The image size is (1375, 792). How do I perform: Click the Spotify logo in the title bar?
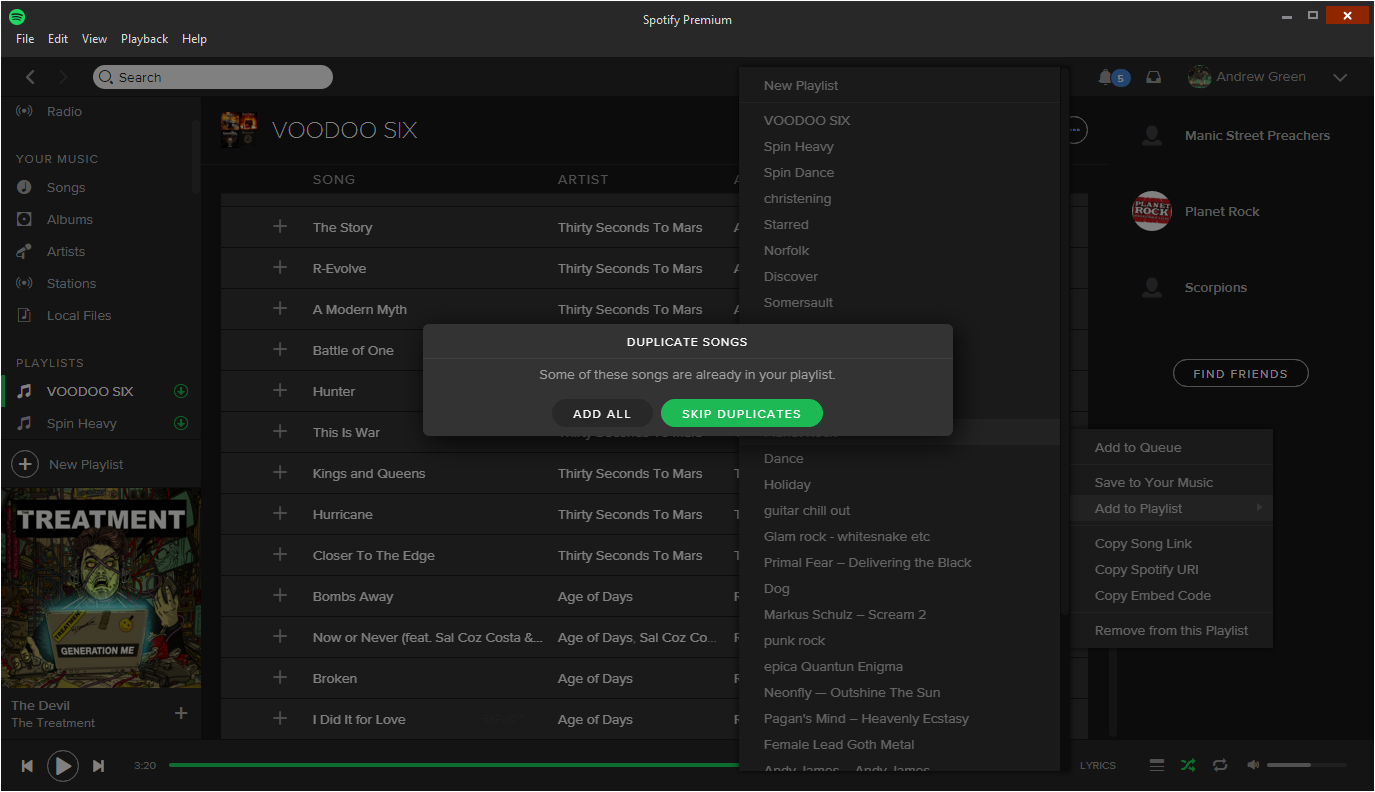point(17,17)
